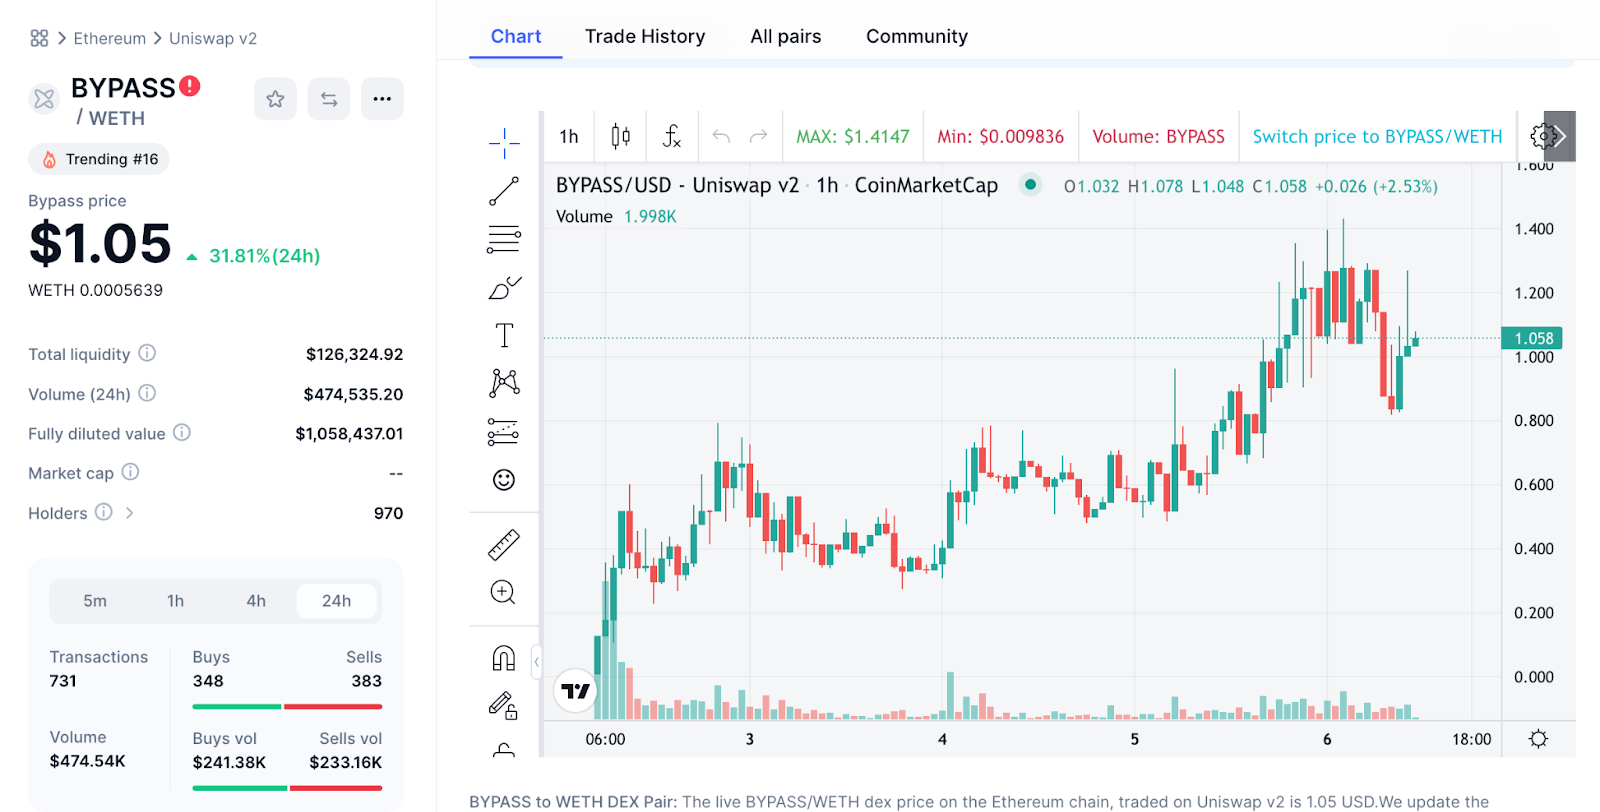The image size is (1600, 812).
Task: Choose the text annotation tool
Action: tap(504, 335)
